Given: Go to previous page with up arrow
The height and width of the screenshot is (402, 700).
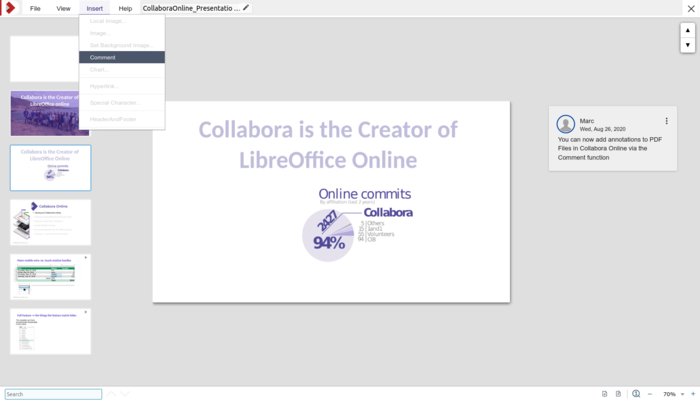Looking at the screenshot, I should pyautogui.click(x=688, y=30).
